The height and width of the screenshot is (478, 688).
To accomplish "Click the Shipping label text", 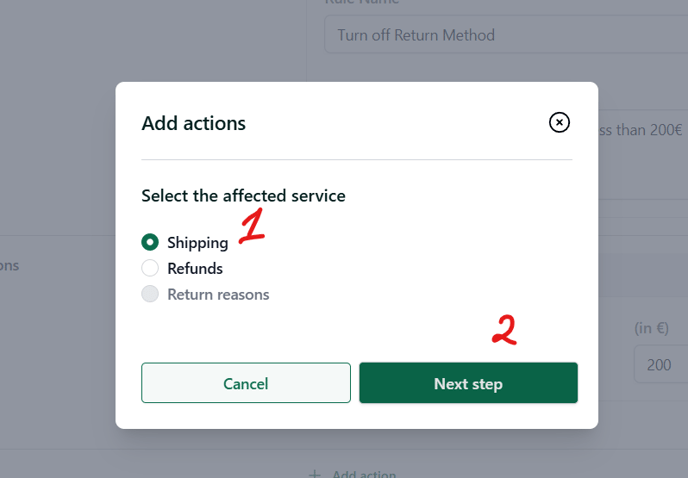I will [197, 243].
